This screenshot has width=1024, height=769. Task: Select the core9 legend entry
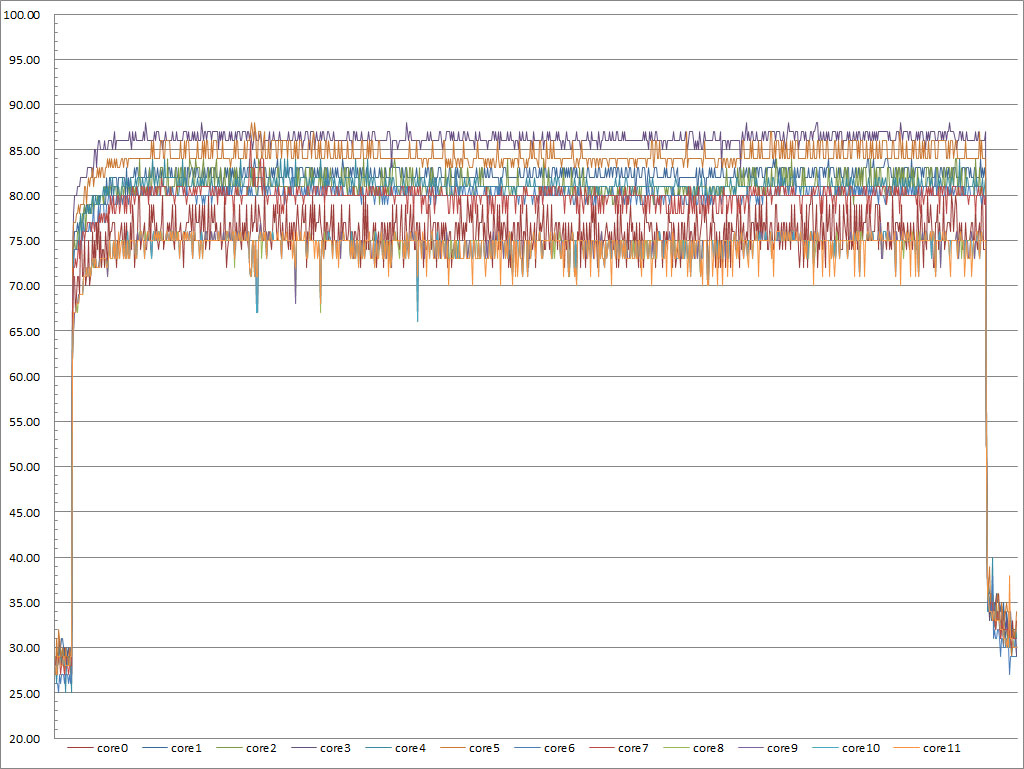pyautogui.click(x=768, y=748)
